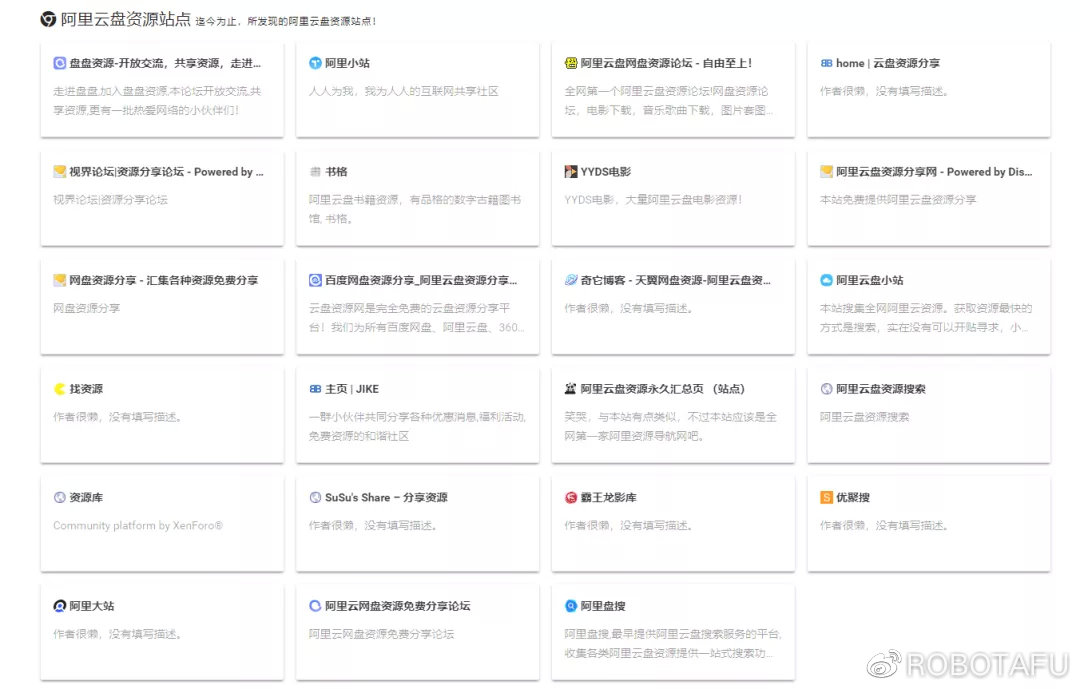Click the 找资源 yellow pacman icon

(60, 389)
